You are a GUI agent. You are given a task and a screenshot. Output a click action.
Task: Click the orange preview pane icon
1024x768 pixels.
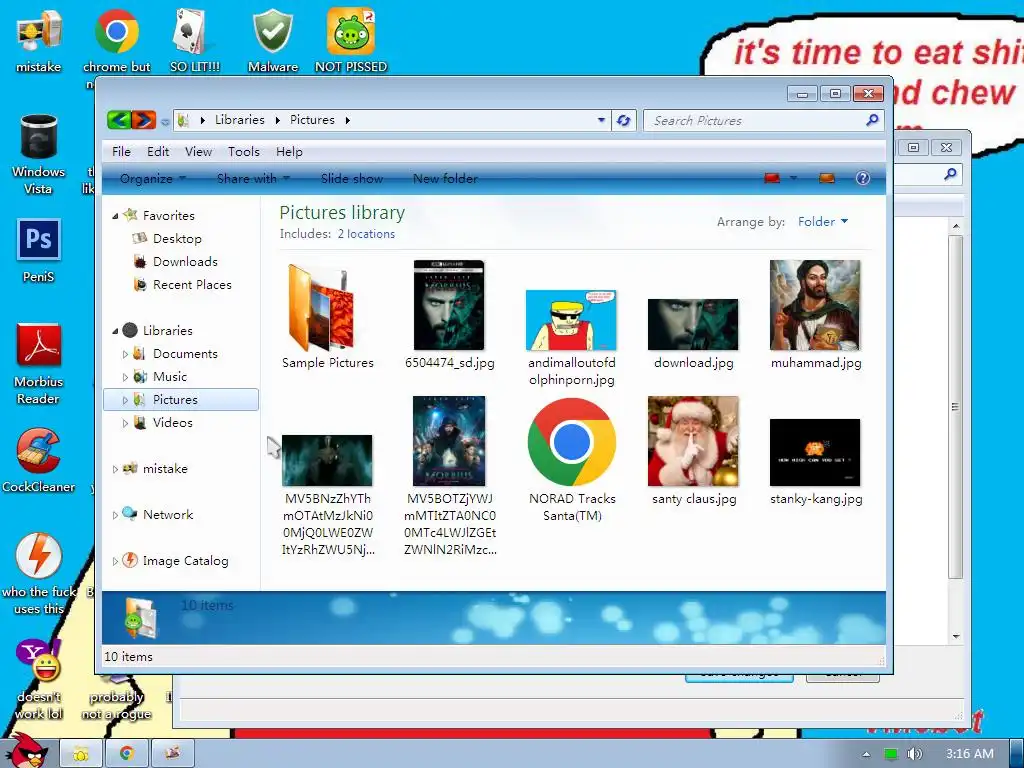click(827, 178)
